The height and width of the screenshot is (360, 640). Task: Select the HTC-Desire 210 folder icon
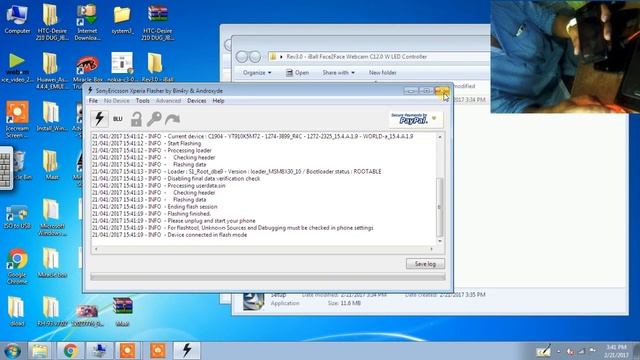(x=51, y=22)
